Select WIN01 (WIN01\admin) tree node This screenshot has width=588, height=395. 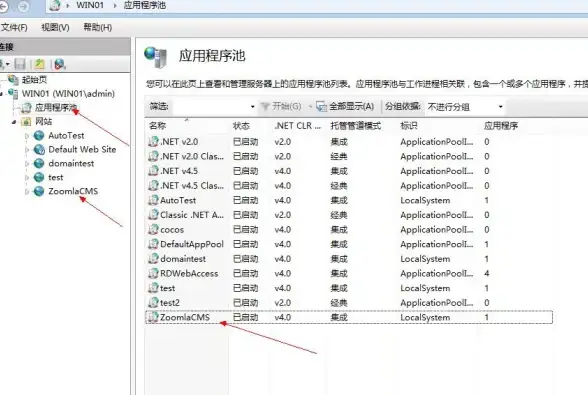[x=68, y=93]
